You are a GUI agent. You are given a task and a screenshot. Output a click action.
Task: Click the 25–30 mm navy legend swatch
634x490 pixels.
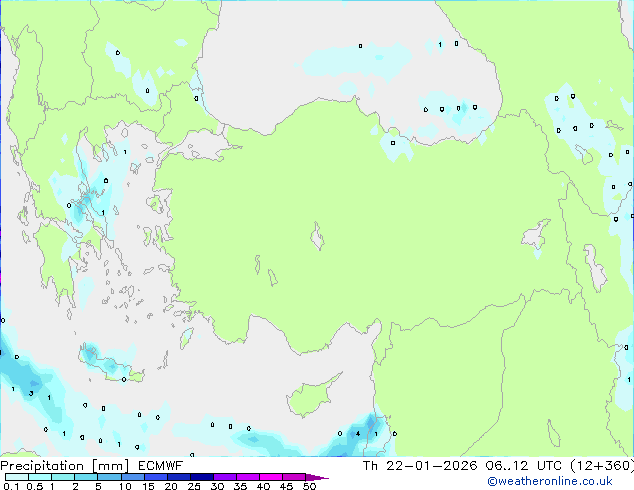(x=201, y=477)
